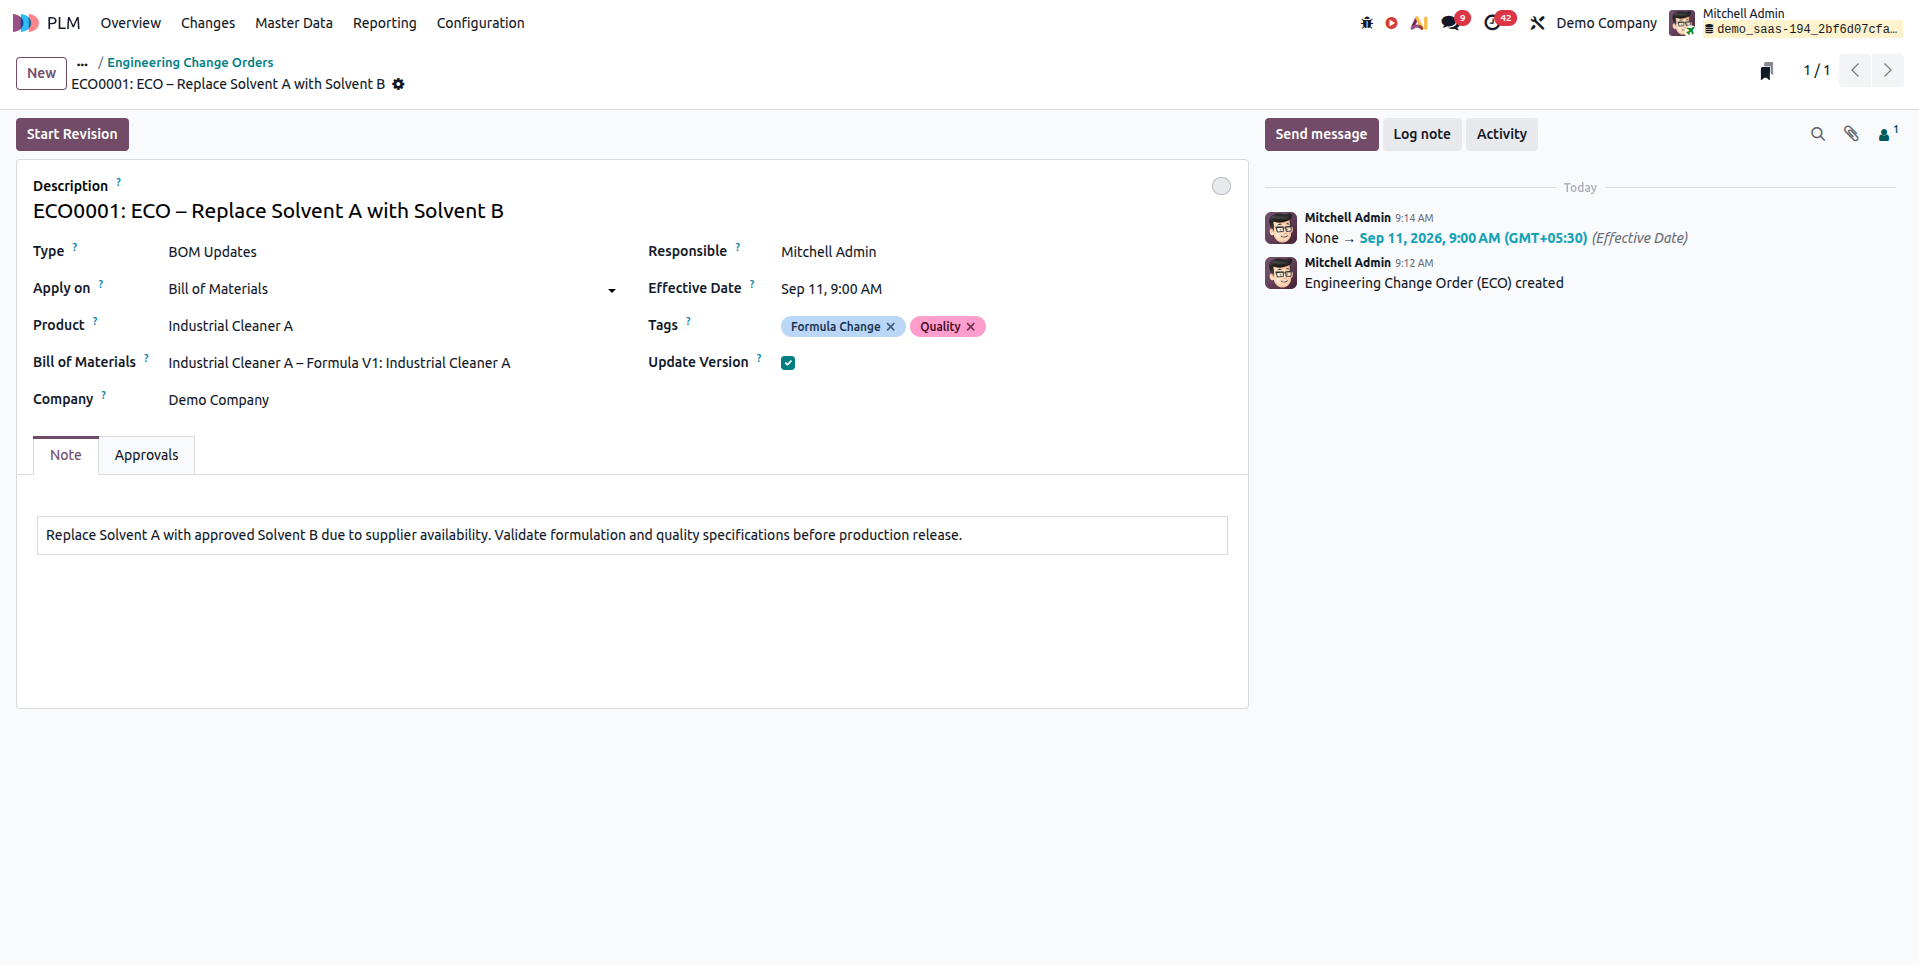
Task: Open the AI assistant icon
Action: [1419, 23]
